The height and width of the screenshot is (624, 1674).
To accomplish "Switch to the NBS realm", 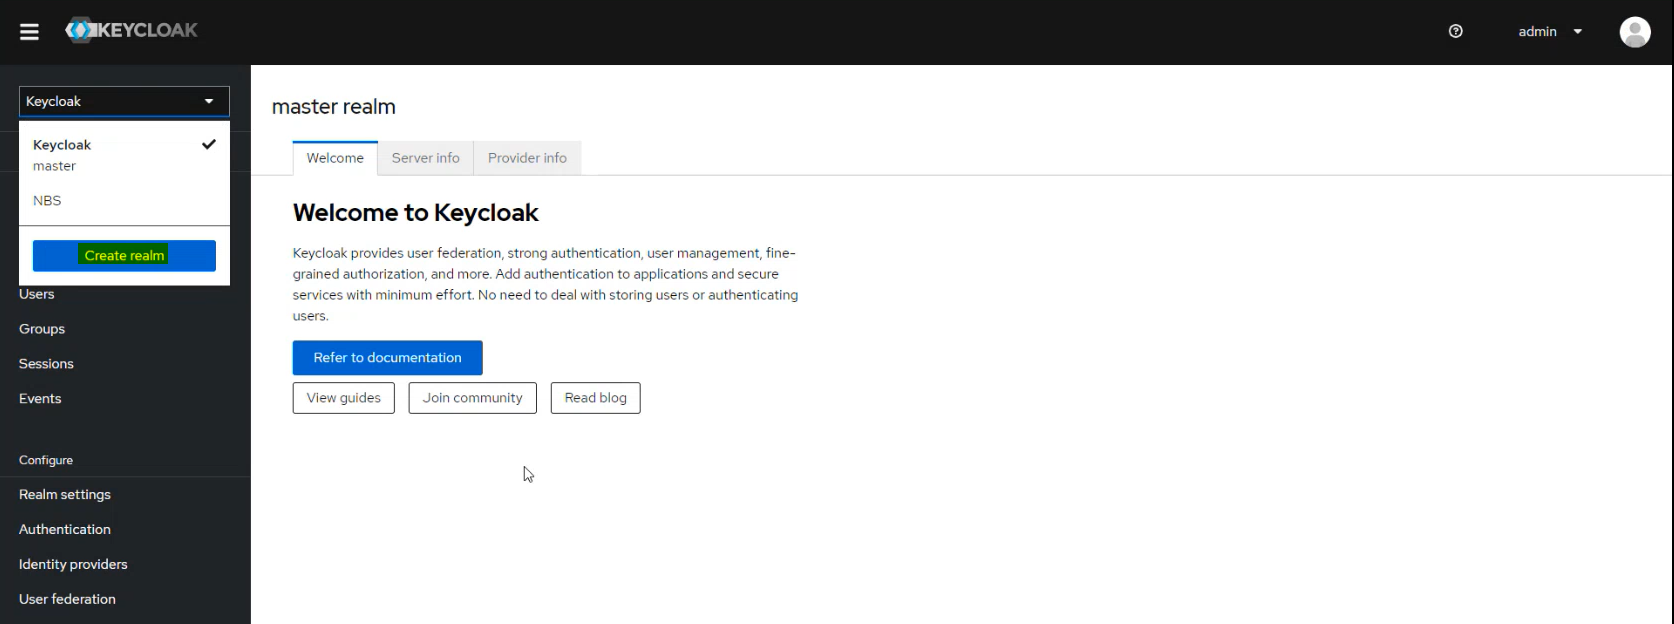I will click(x=124, y=200).
